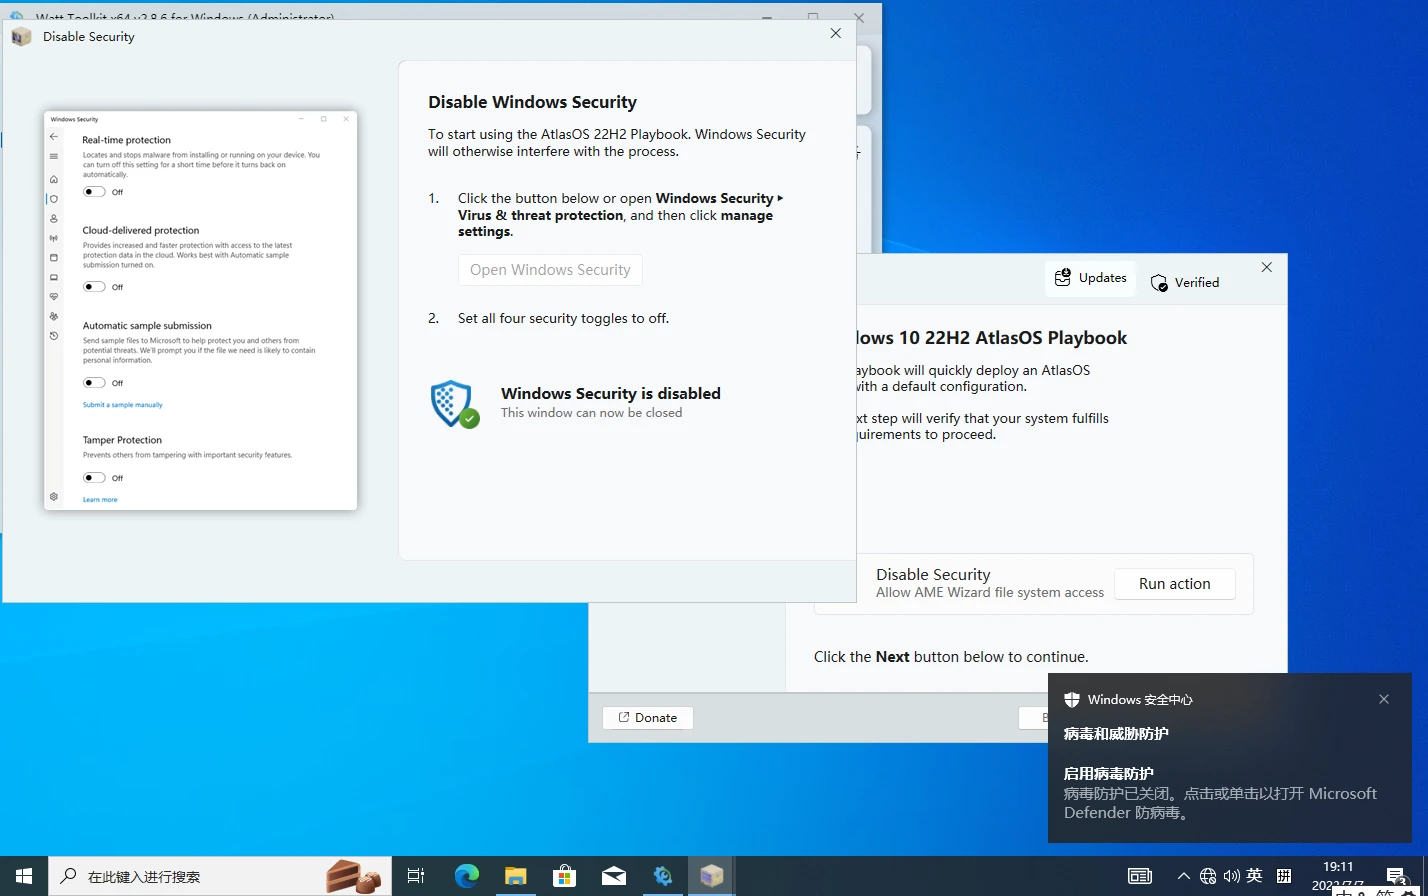Open the Mail app from the taskbar
The image size is (1428, 896).
click(x=614, y=876)
